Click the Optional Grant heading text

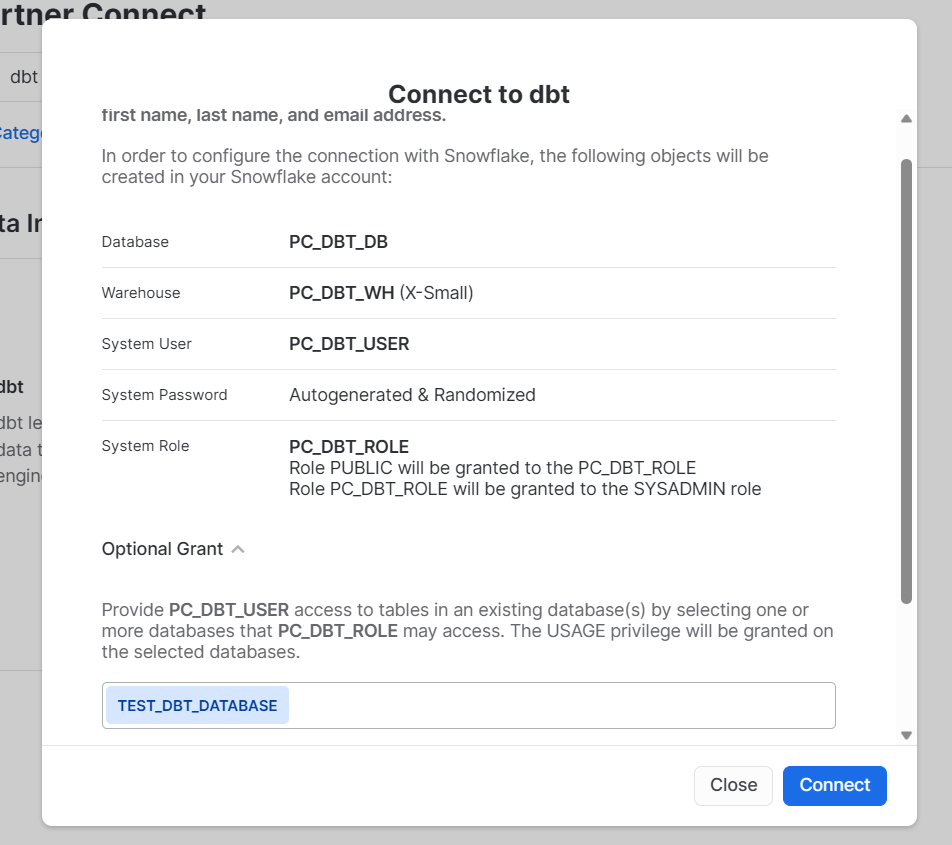coord(162,549)
